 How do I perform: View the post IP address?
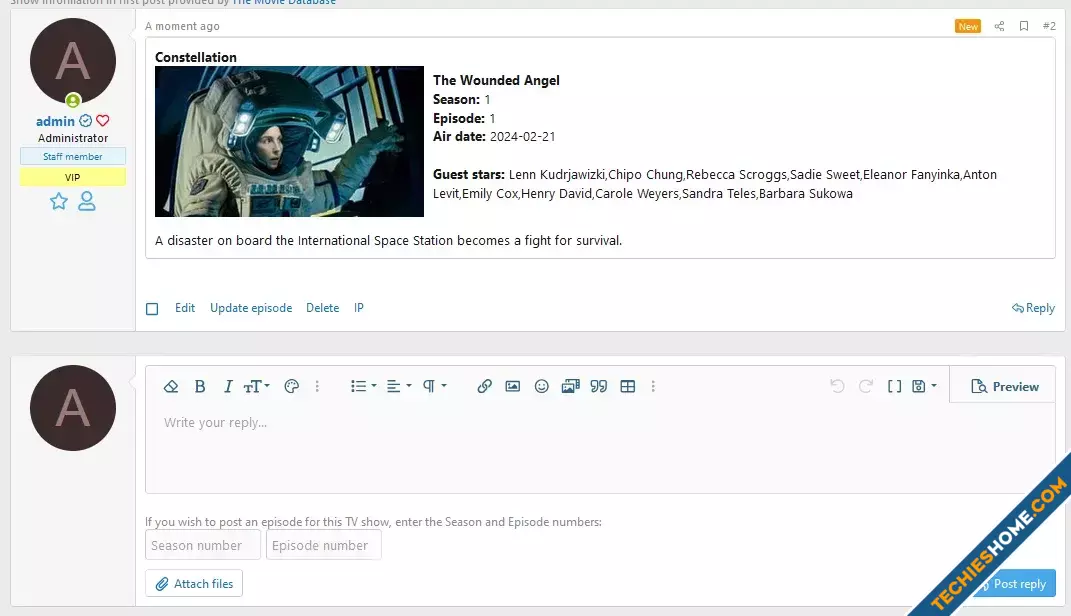(x=359, y=308)
